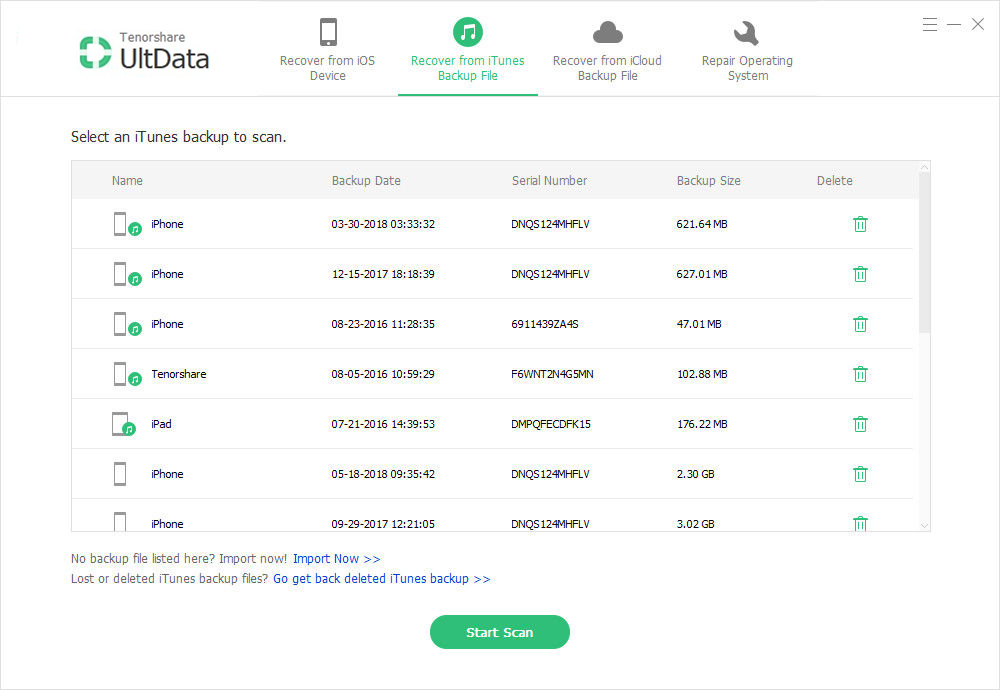Click device icon of 09-29-2017 iPhone backup

[x=120, y=521]
